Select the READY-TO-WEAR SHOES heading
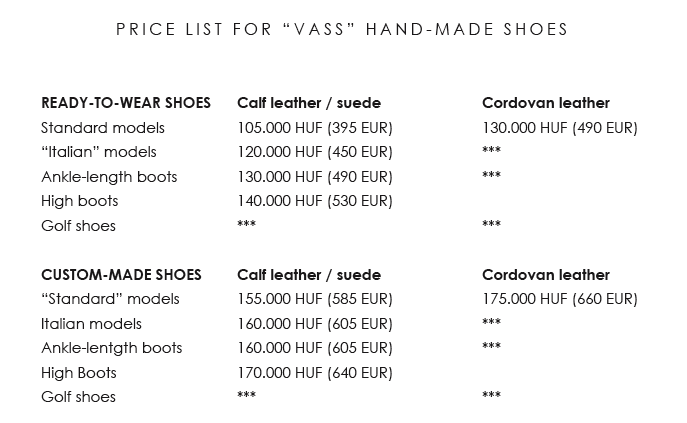Screen dimensions: 687x423 [126, 103]
